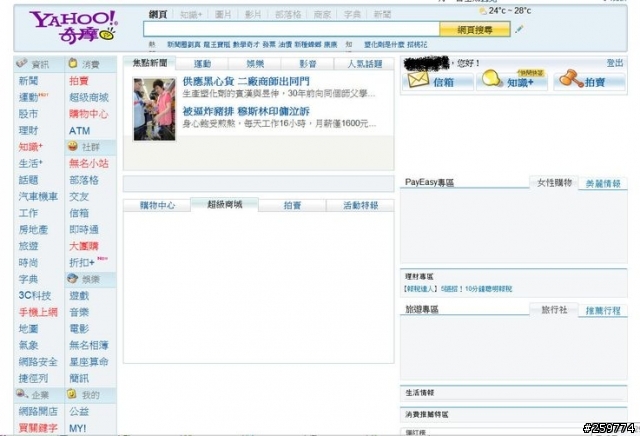The width and height of the screenshot is (640, 436).
Task: Switch to the 娛樂 news tab
Action: tap(255, 64)
